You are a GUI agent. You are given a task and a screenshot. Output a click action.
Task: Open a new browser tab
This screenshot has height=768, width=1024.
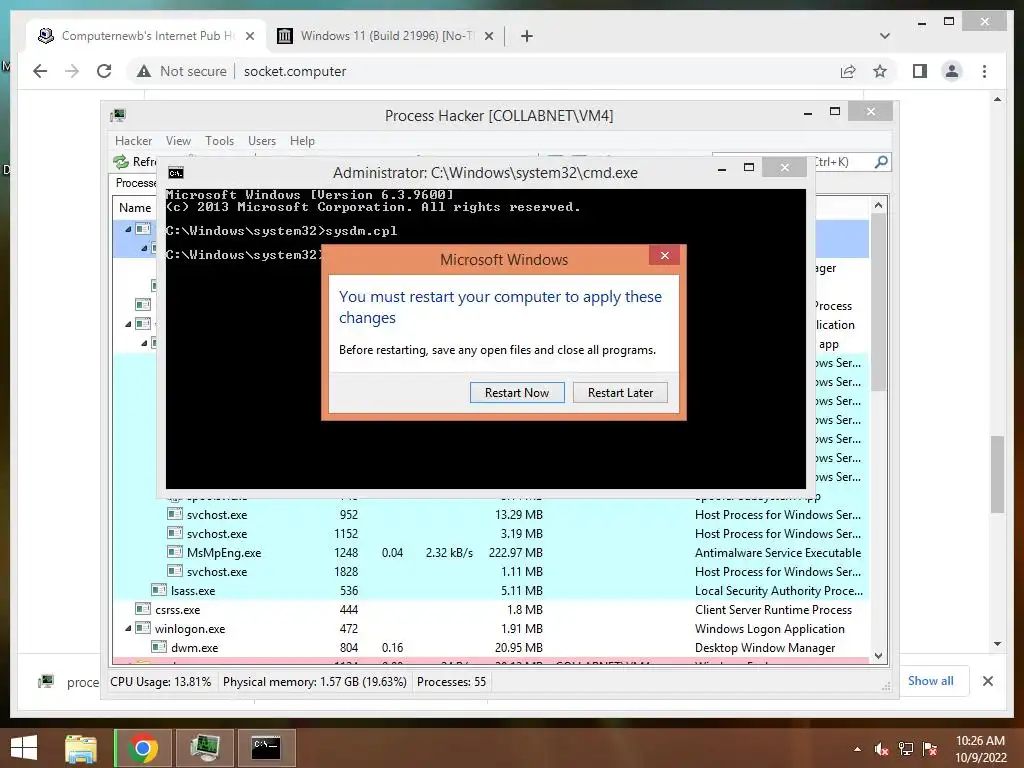point(527,36)
